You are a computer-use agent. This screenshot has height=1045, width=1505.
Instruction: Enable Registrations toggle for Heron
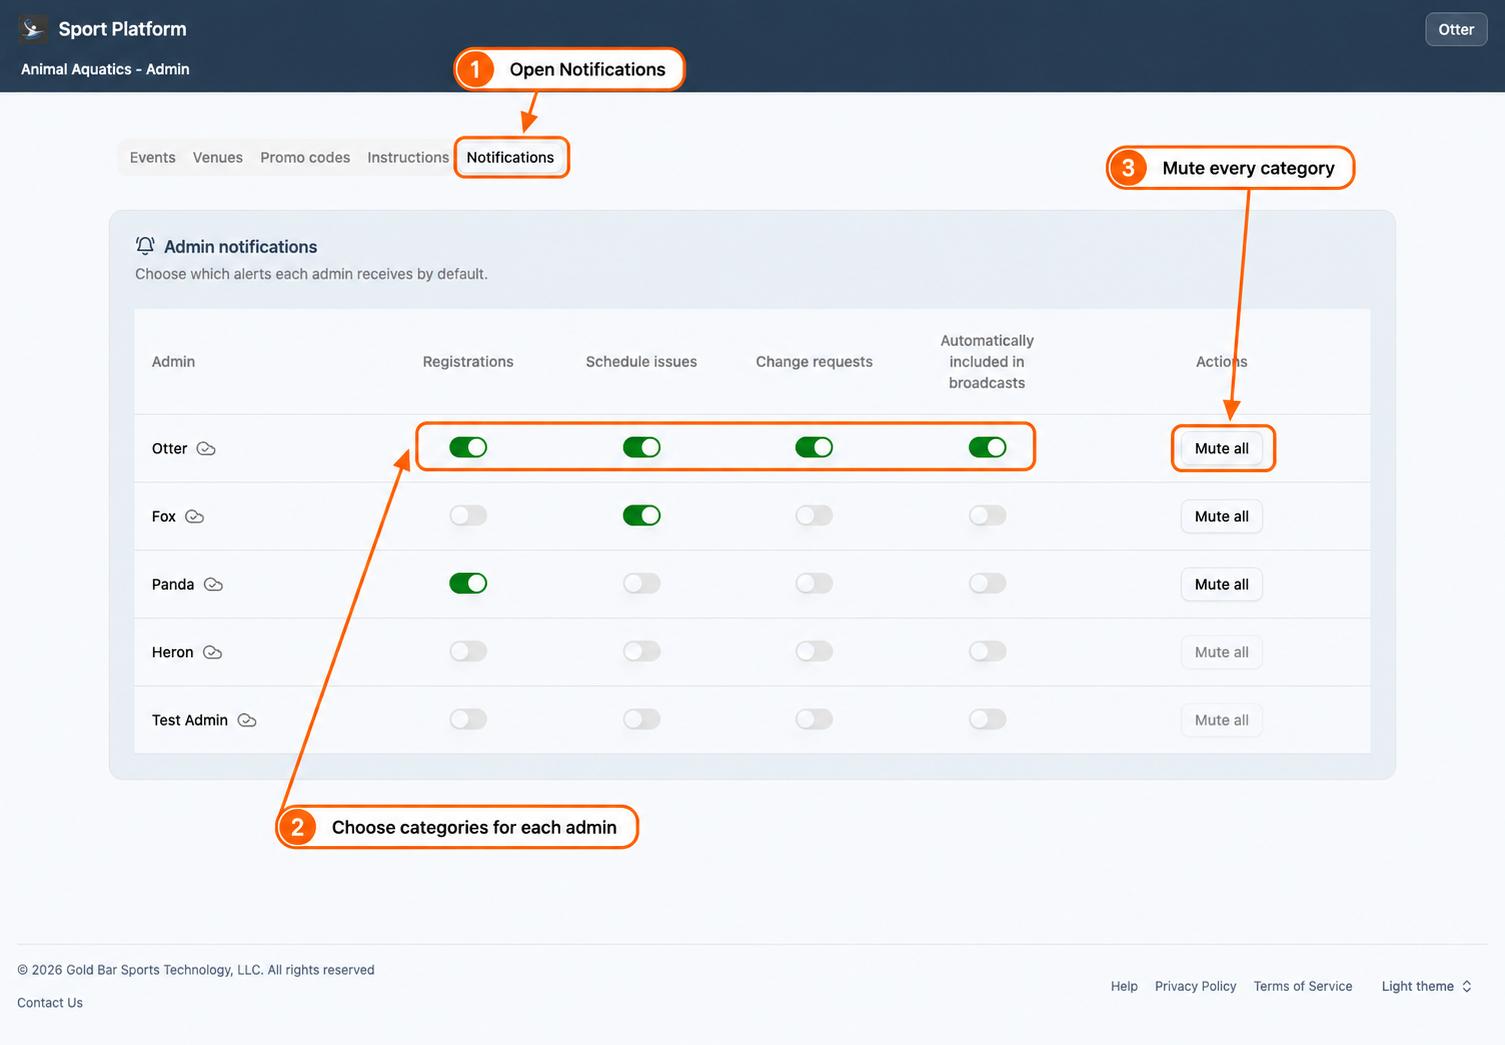(468, 651)
